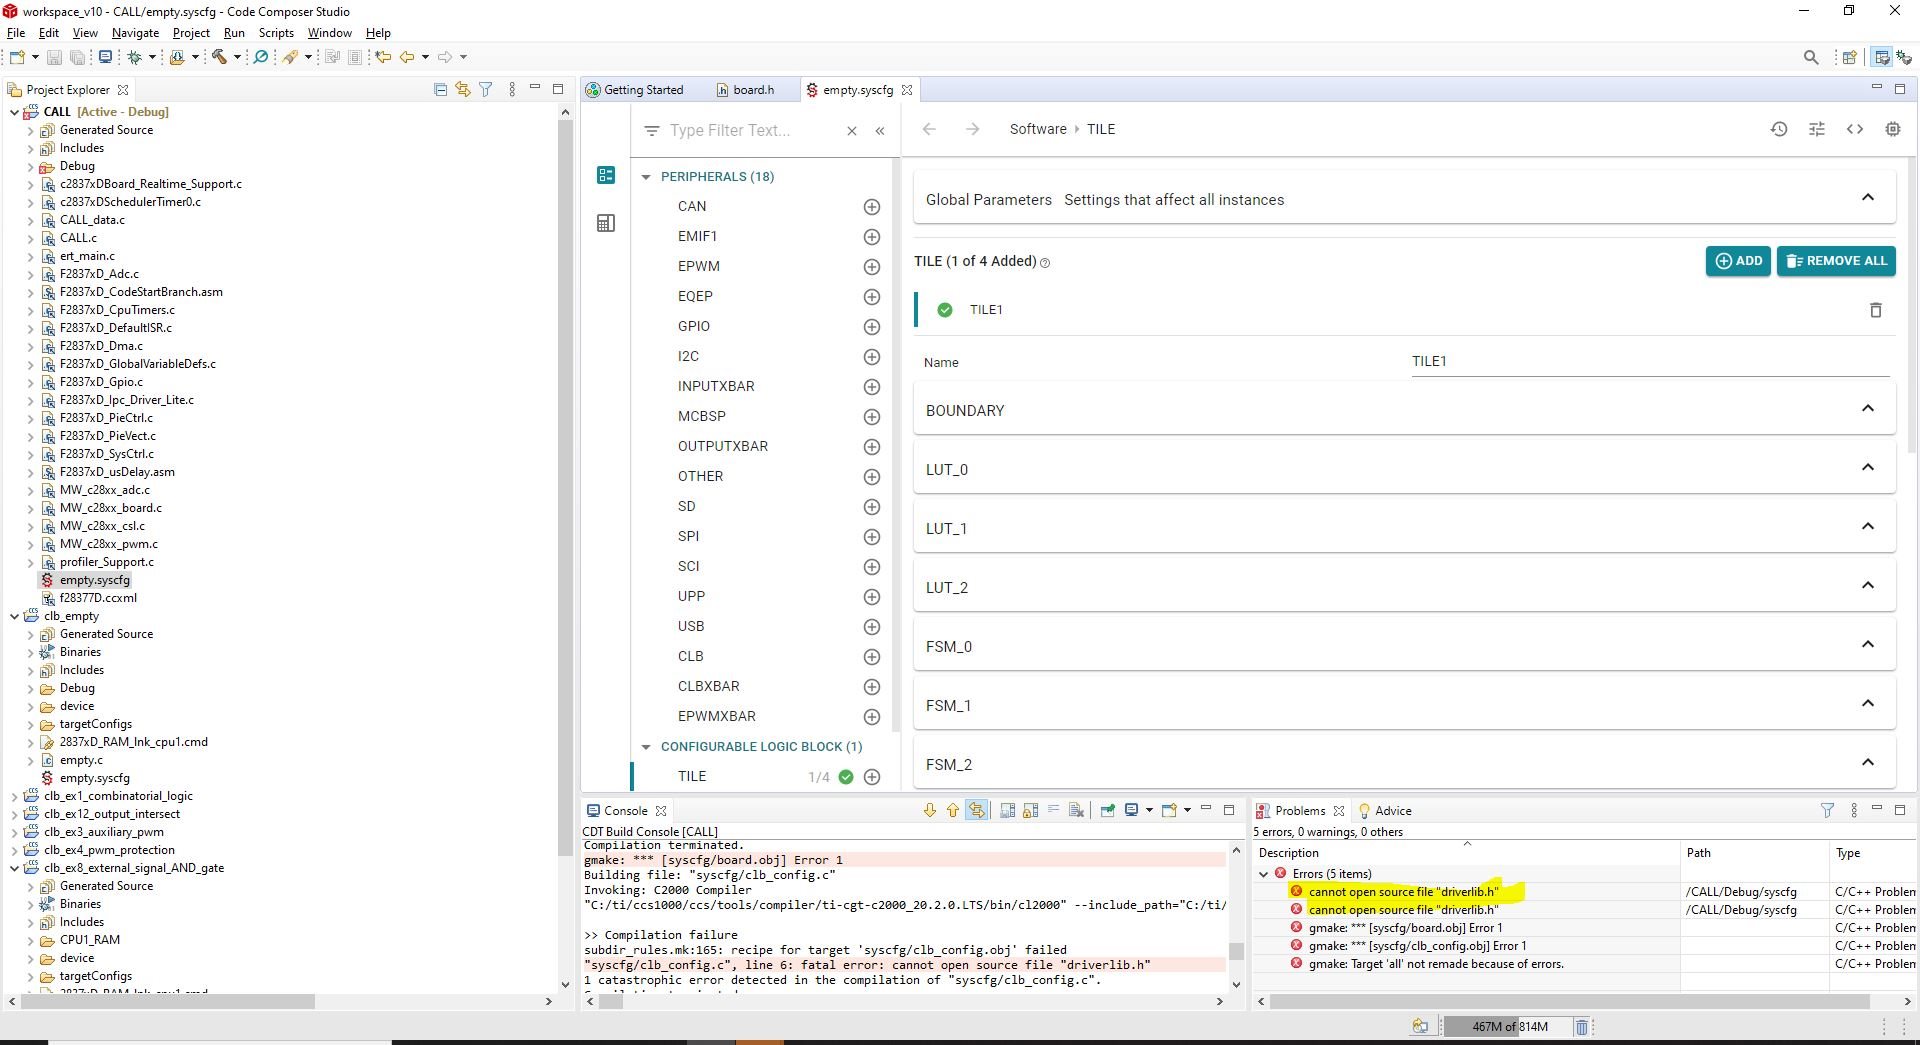Expand clb_ex1_combinatorial_logic project

pos(14,797)
